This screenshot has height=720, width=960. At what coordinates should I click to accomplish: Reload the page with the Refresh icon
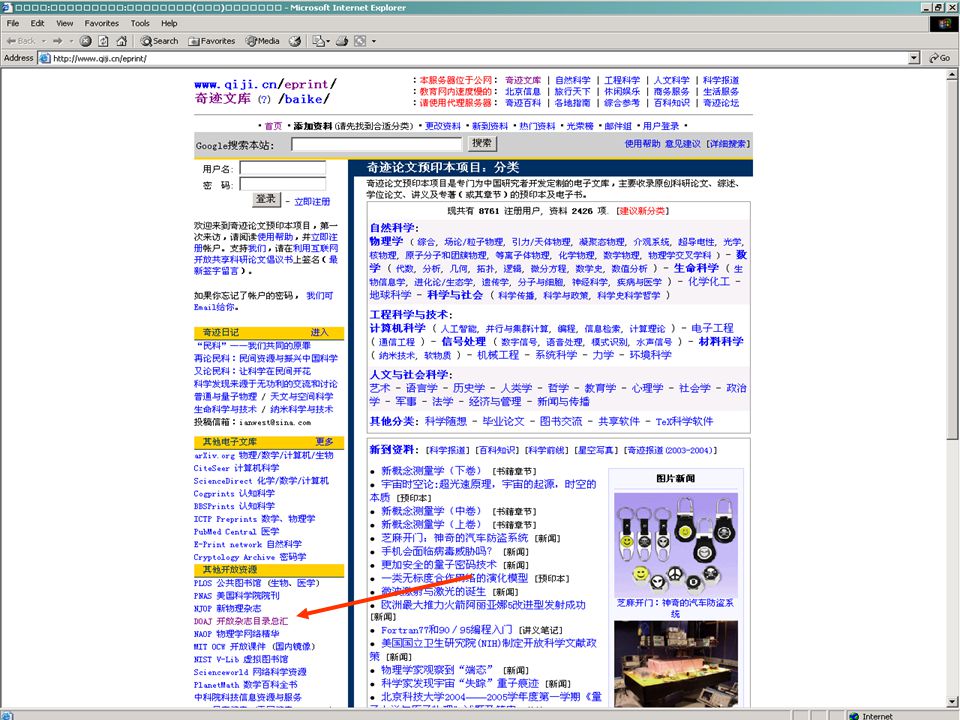click(x=103, y=41)
